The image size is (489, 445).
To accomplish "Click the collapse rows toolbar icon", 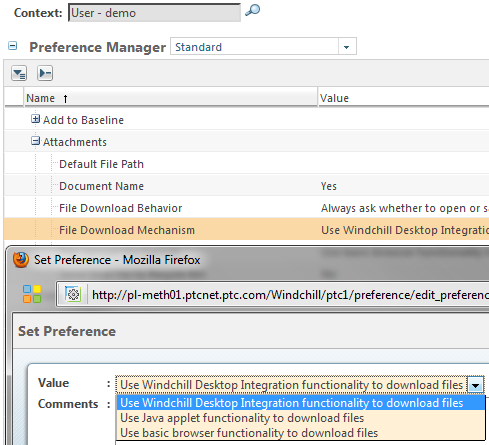I will [x=45, y=73].
